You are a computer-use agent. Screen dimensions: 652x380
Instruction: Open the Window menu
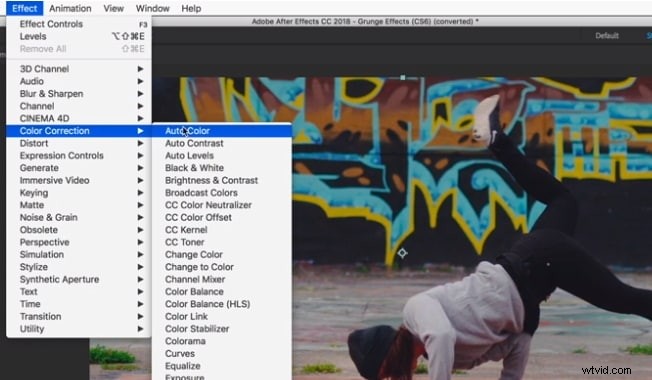pyautogui.click(x=153, y=8)
